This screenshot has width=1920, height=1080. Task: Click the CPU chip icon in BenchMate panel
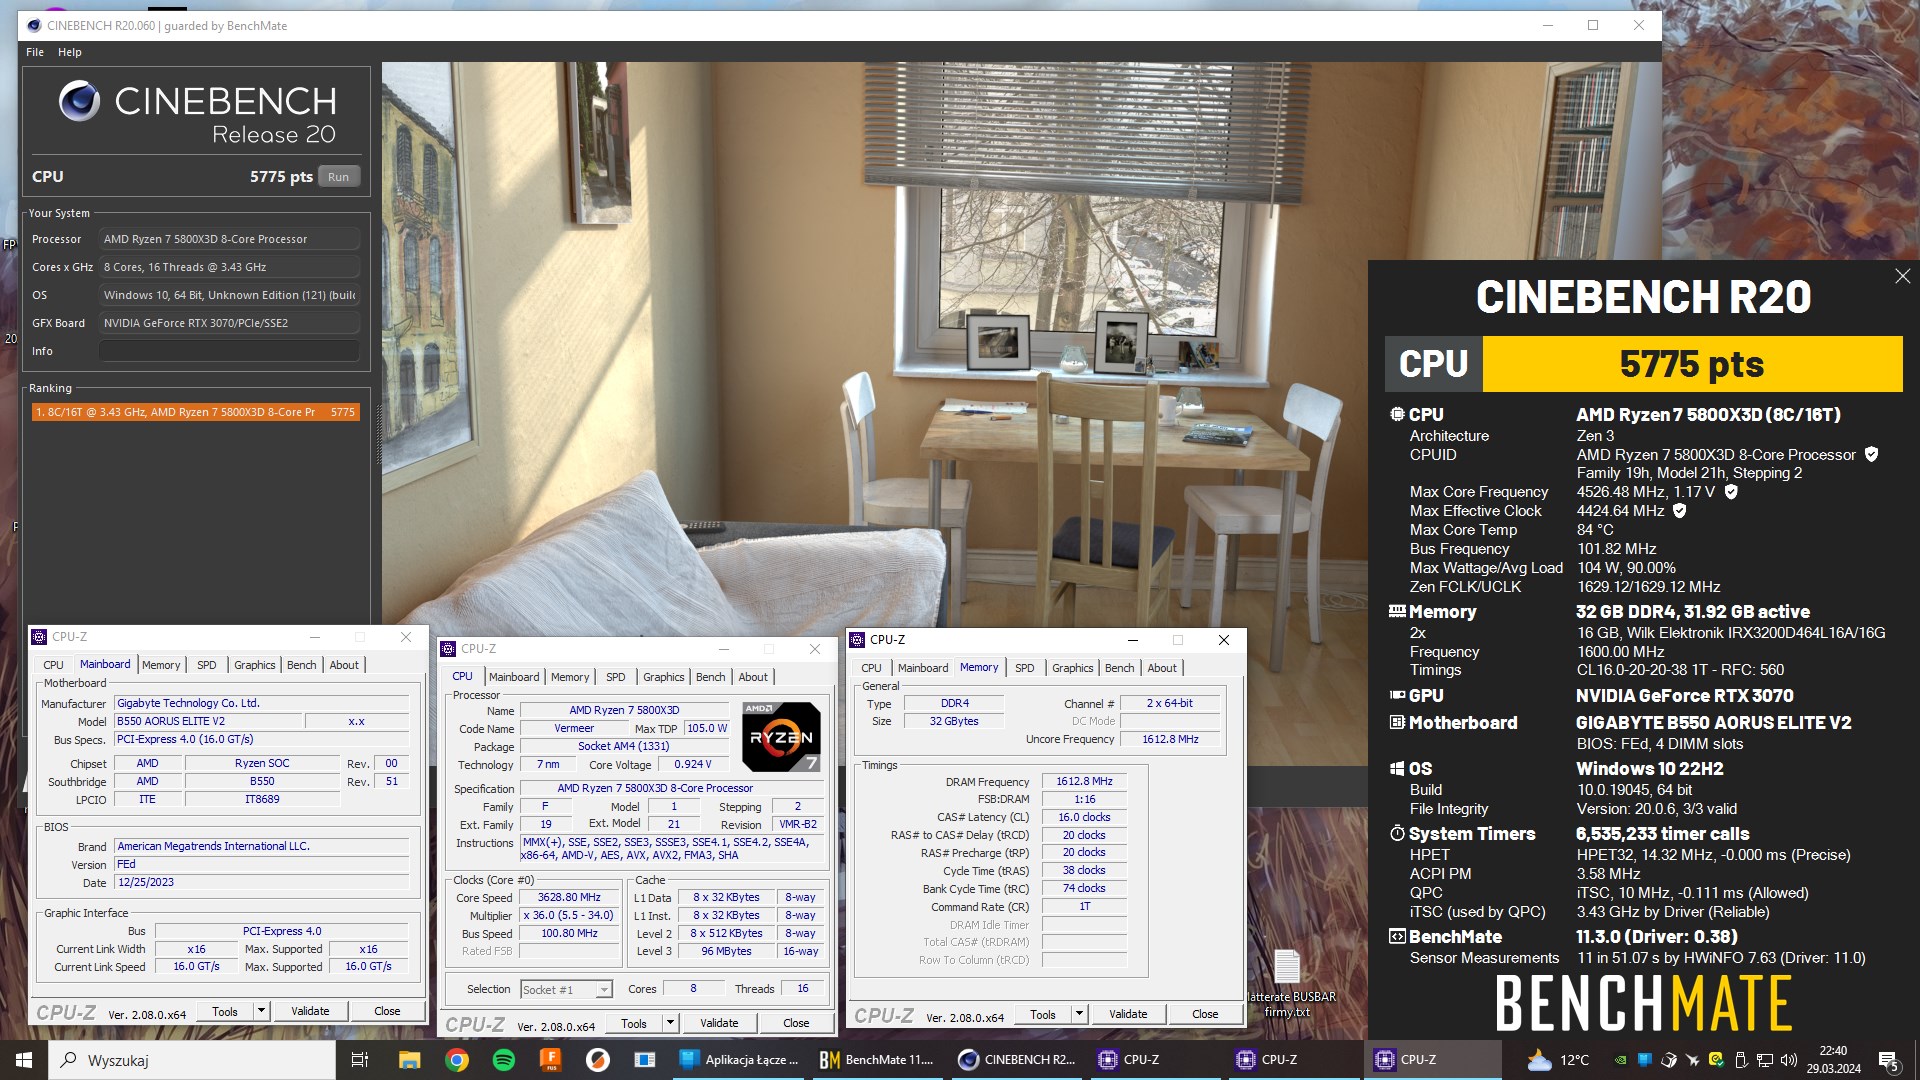(x=1397, y=414)
